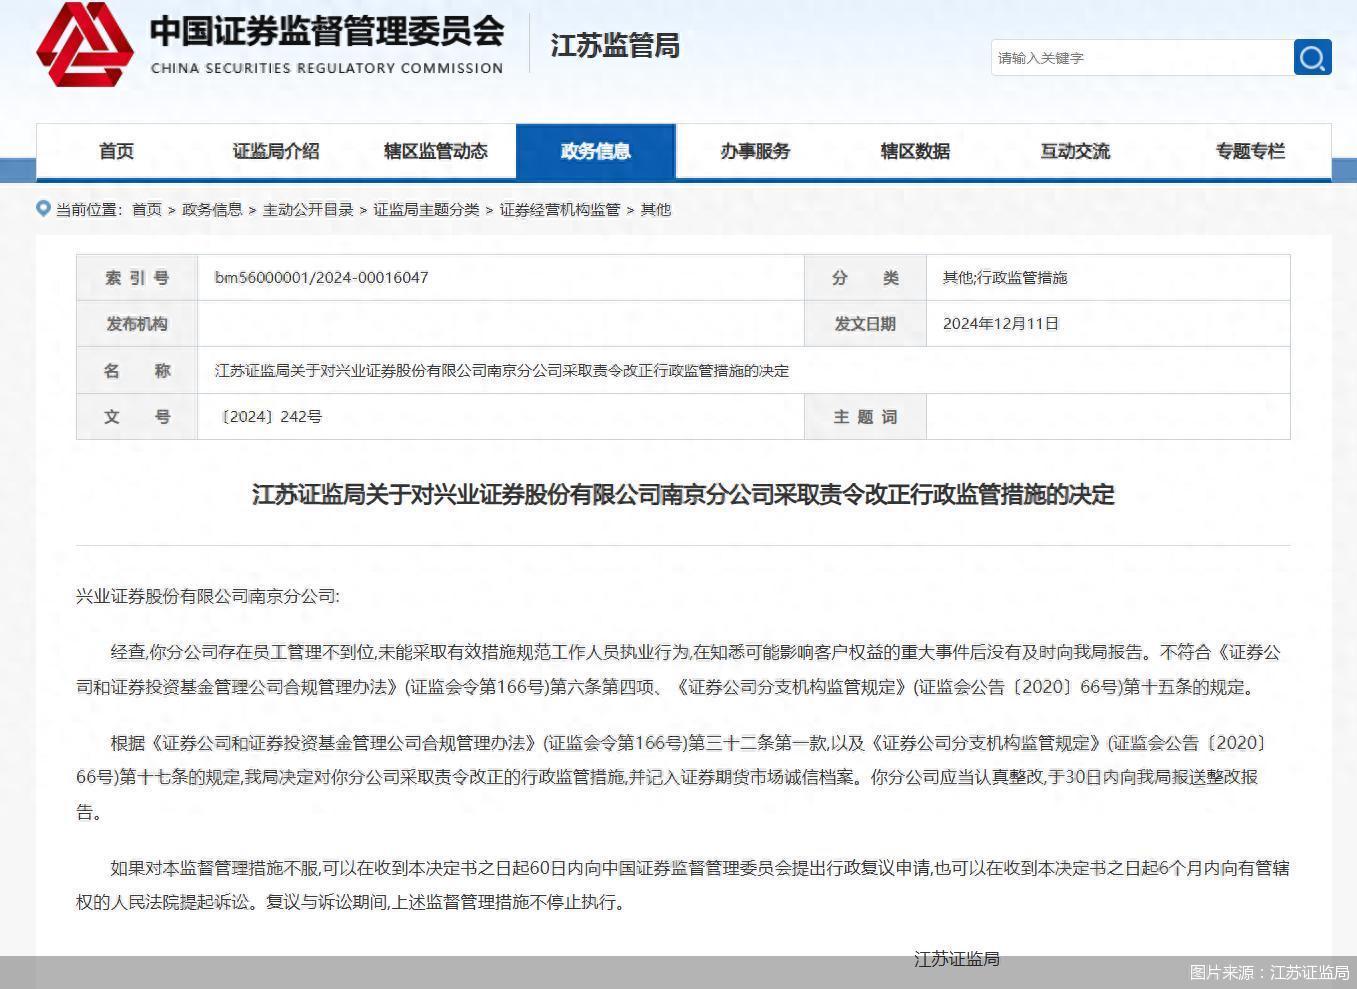Screen dimensions: 1357x989
Task: Click the 主题词 label cell
Action: (865, 416)
